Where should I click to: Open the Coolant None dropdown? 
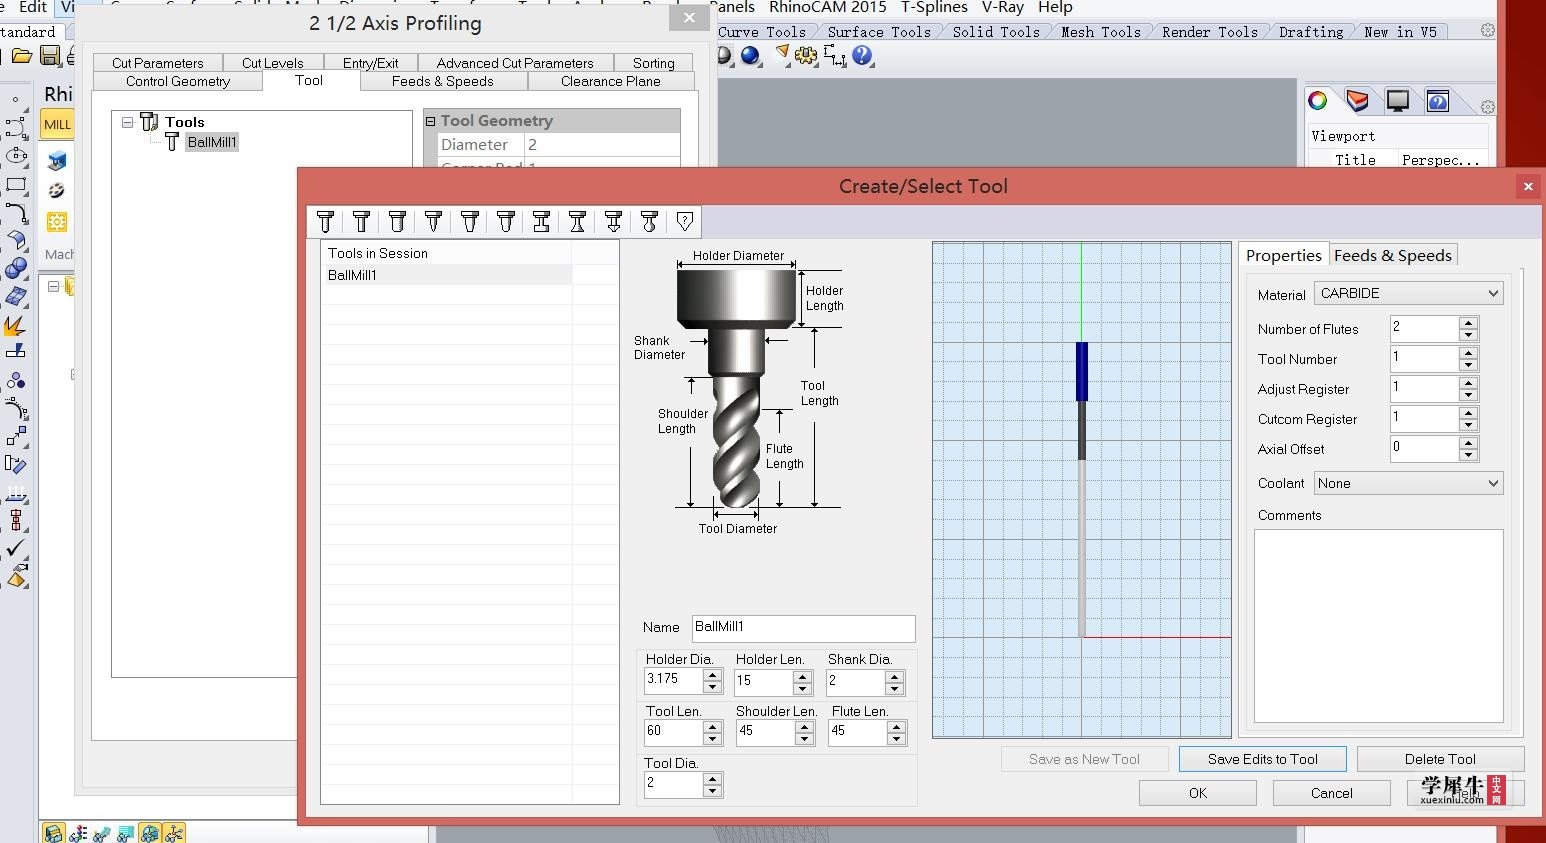[x=1408, y=483]
